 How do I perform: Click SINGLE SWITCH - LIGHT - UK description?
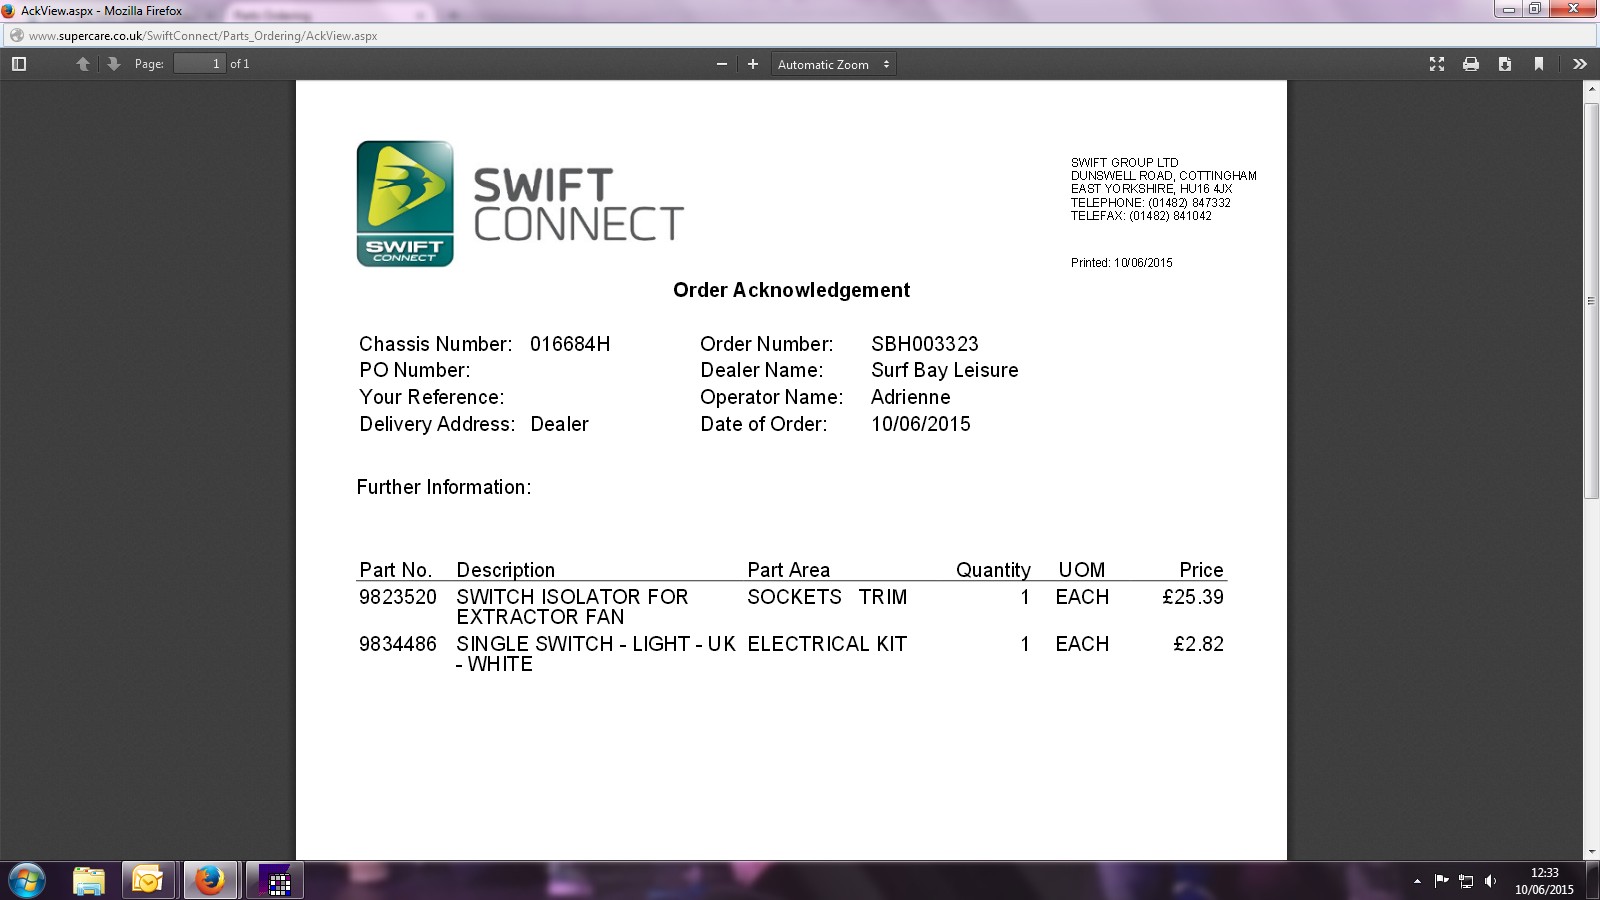596,654
